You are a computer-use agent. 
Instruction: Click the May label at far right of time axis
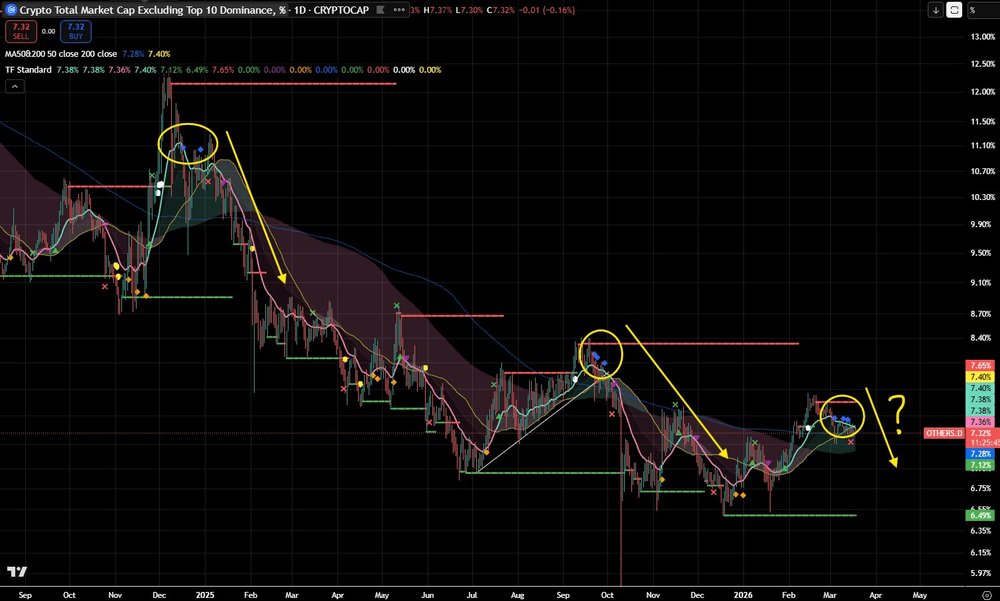pyautogui.click(x=920, y=595)
